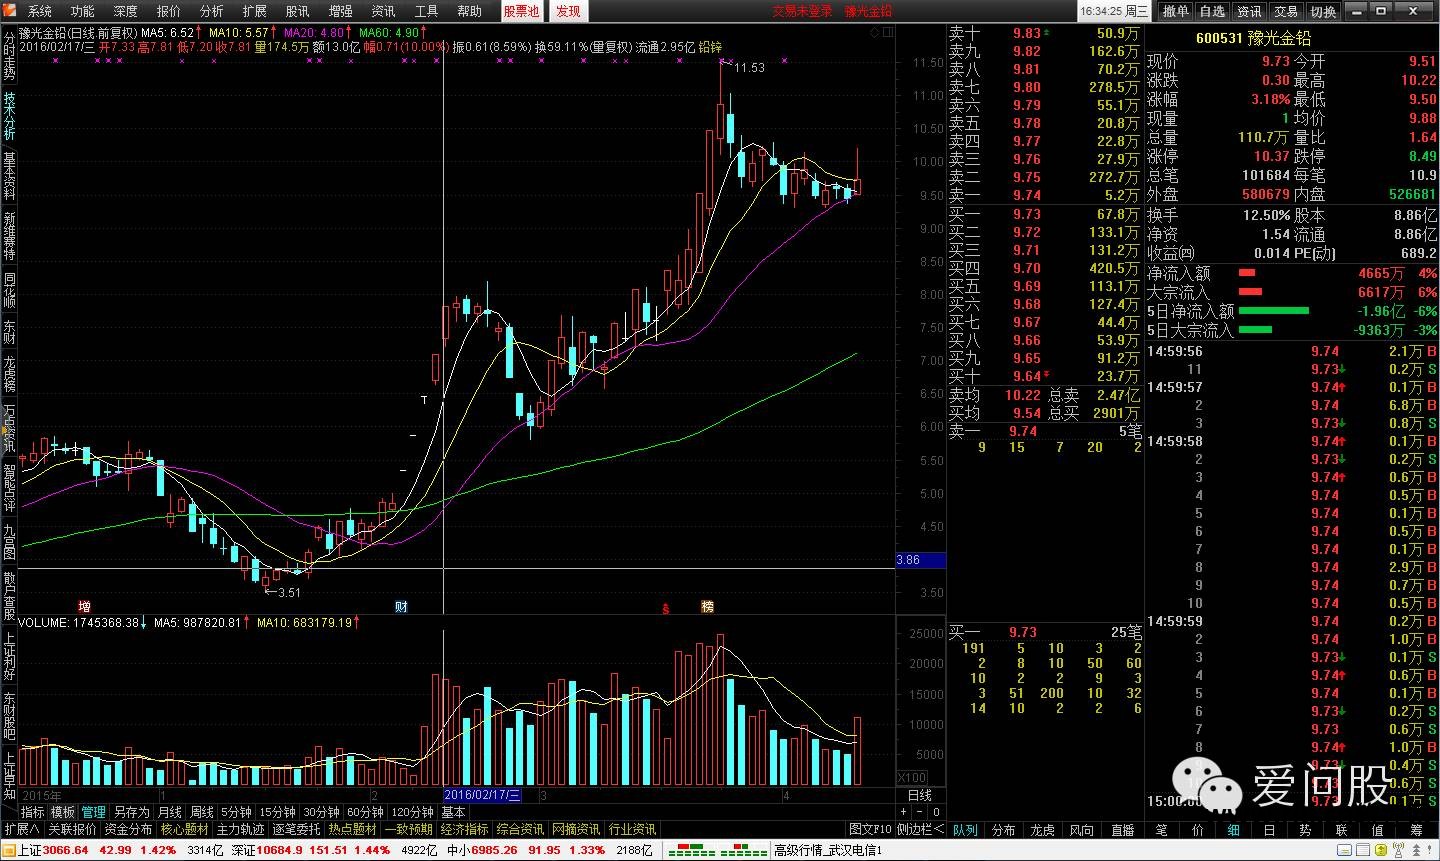This screenshot has width=1440, height=861.
Task: Click the 自选 toolbar button
Action: tap(1212, 11)
